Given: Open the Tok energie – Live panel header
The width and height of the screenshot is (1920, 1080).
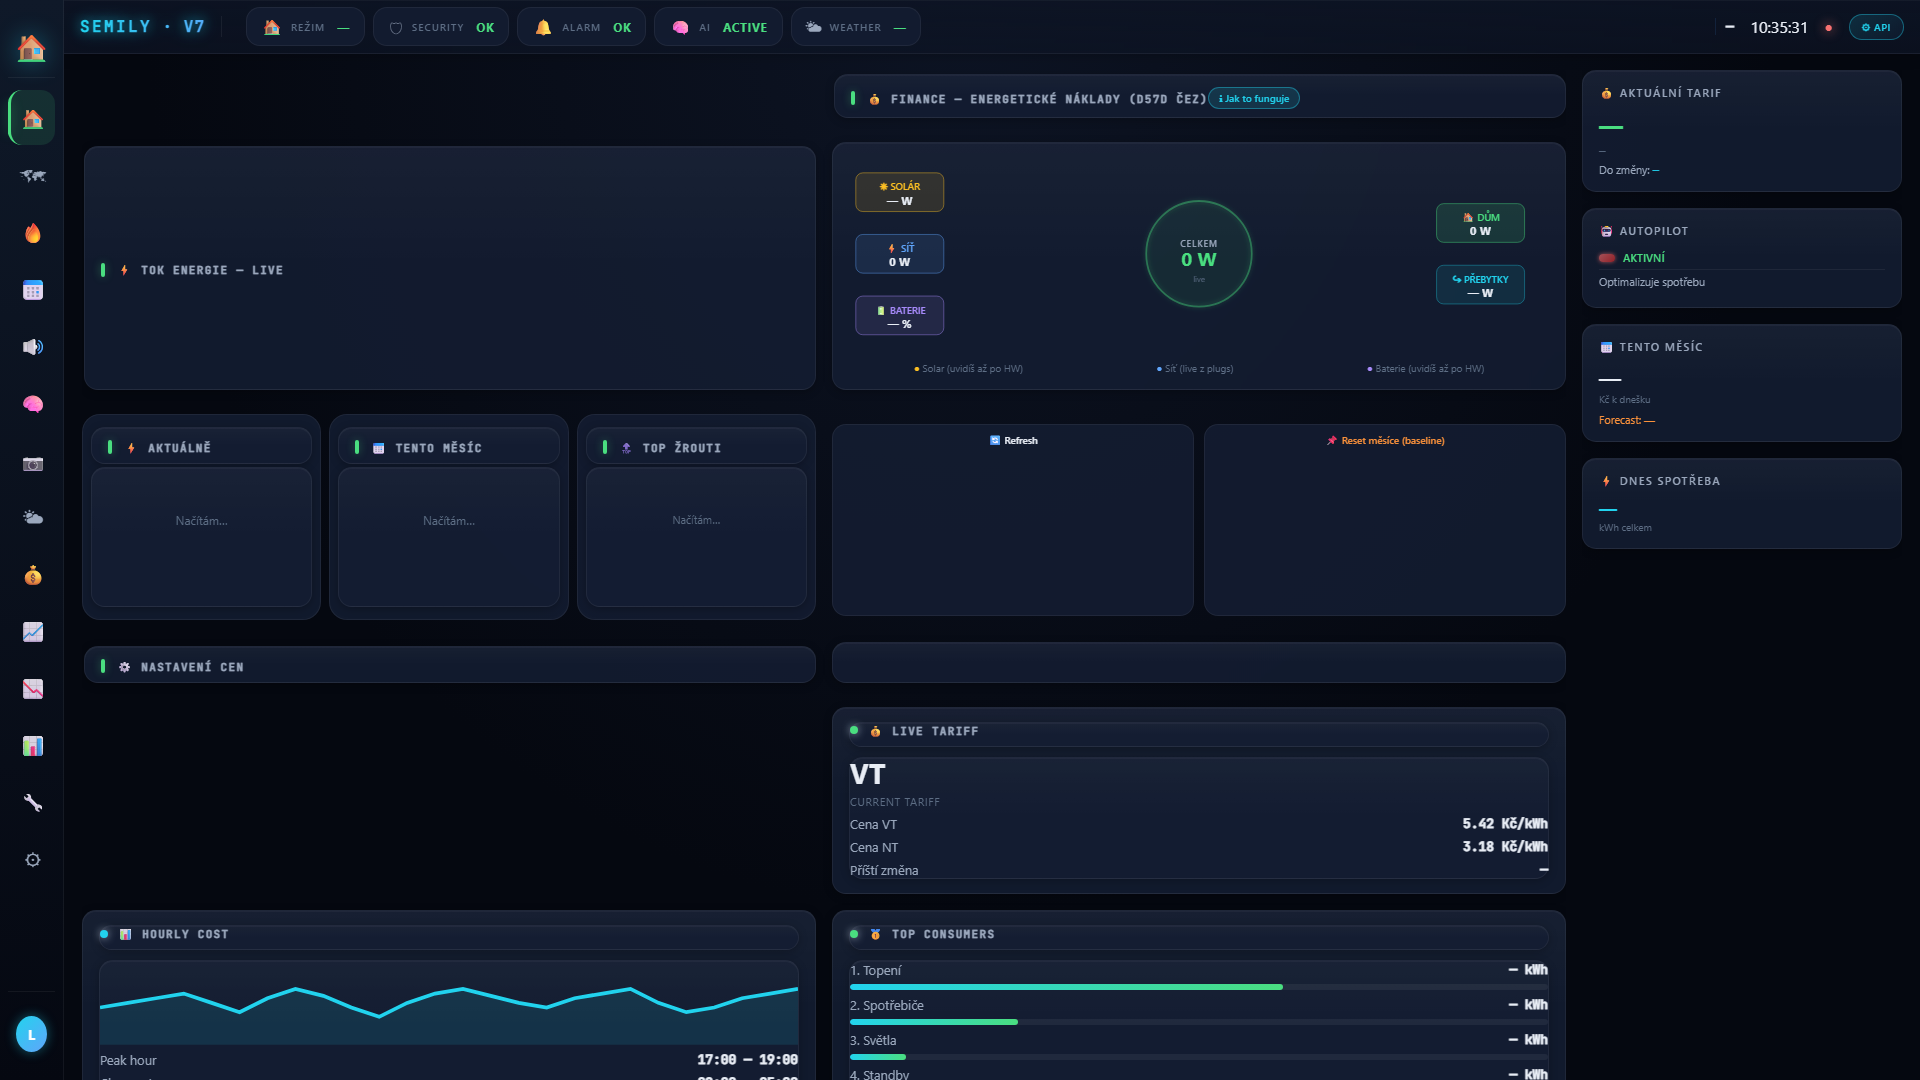Looking at the screenshot, I should [211, 270].
